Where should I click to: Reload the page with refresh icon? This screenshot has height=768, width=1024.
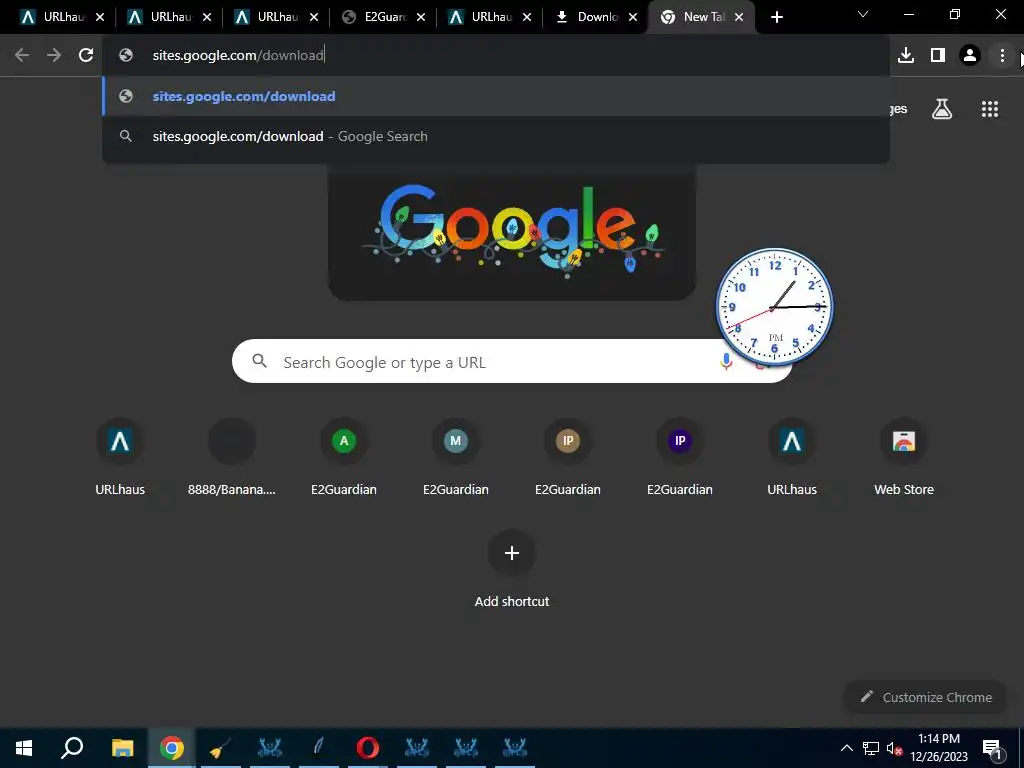(x=86, y=56)
